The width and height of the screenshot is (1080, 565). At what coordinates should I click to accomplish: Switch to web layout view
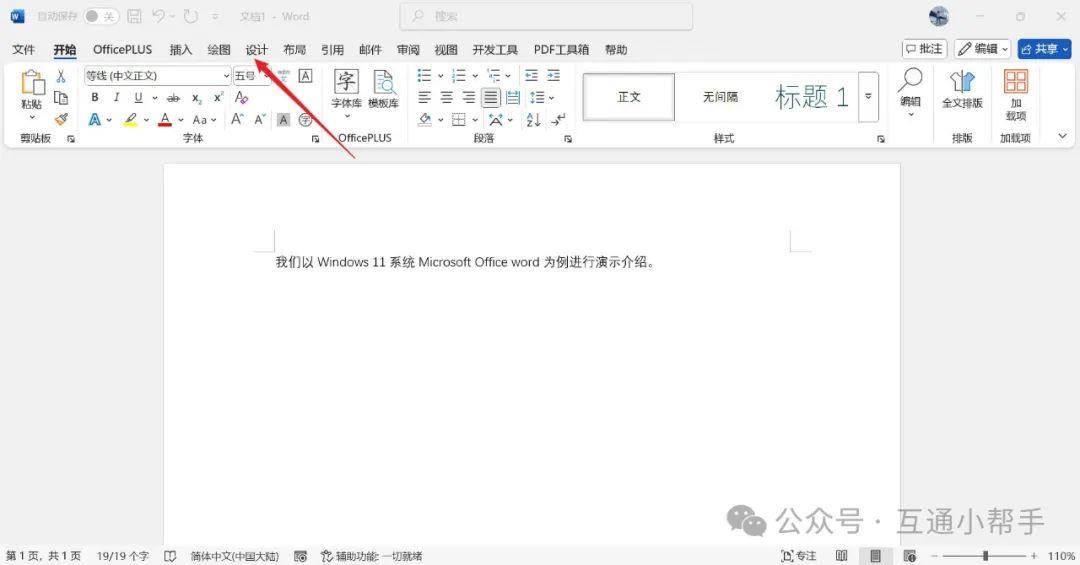[910, 555]
